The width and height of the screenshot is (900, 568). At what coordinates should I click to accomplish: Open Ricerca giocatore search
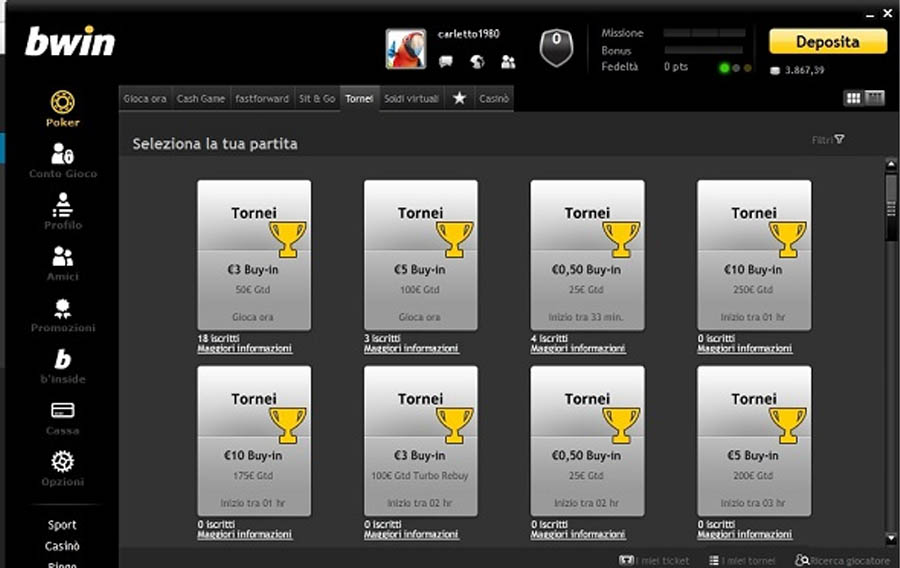pos(843,560)
